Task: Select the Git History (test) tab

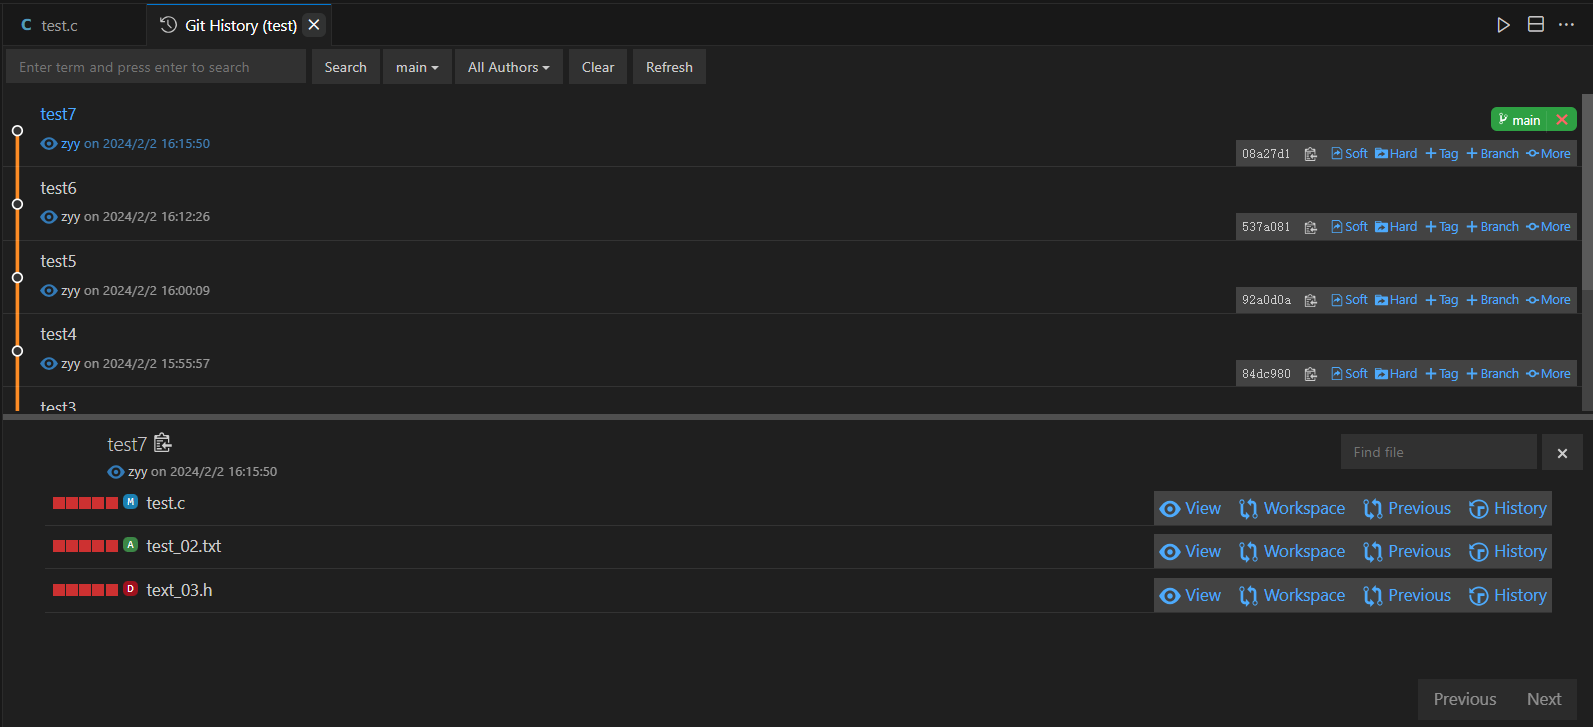Action: (x=240, y=25)
